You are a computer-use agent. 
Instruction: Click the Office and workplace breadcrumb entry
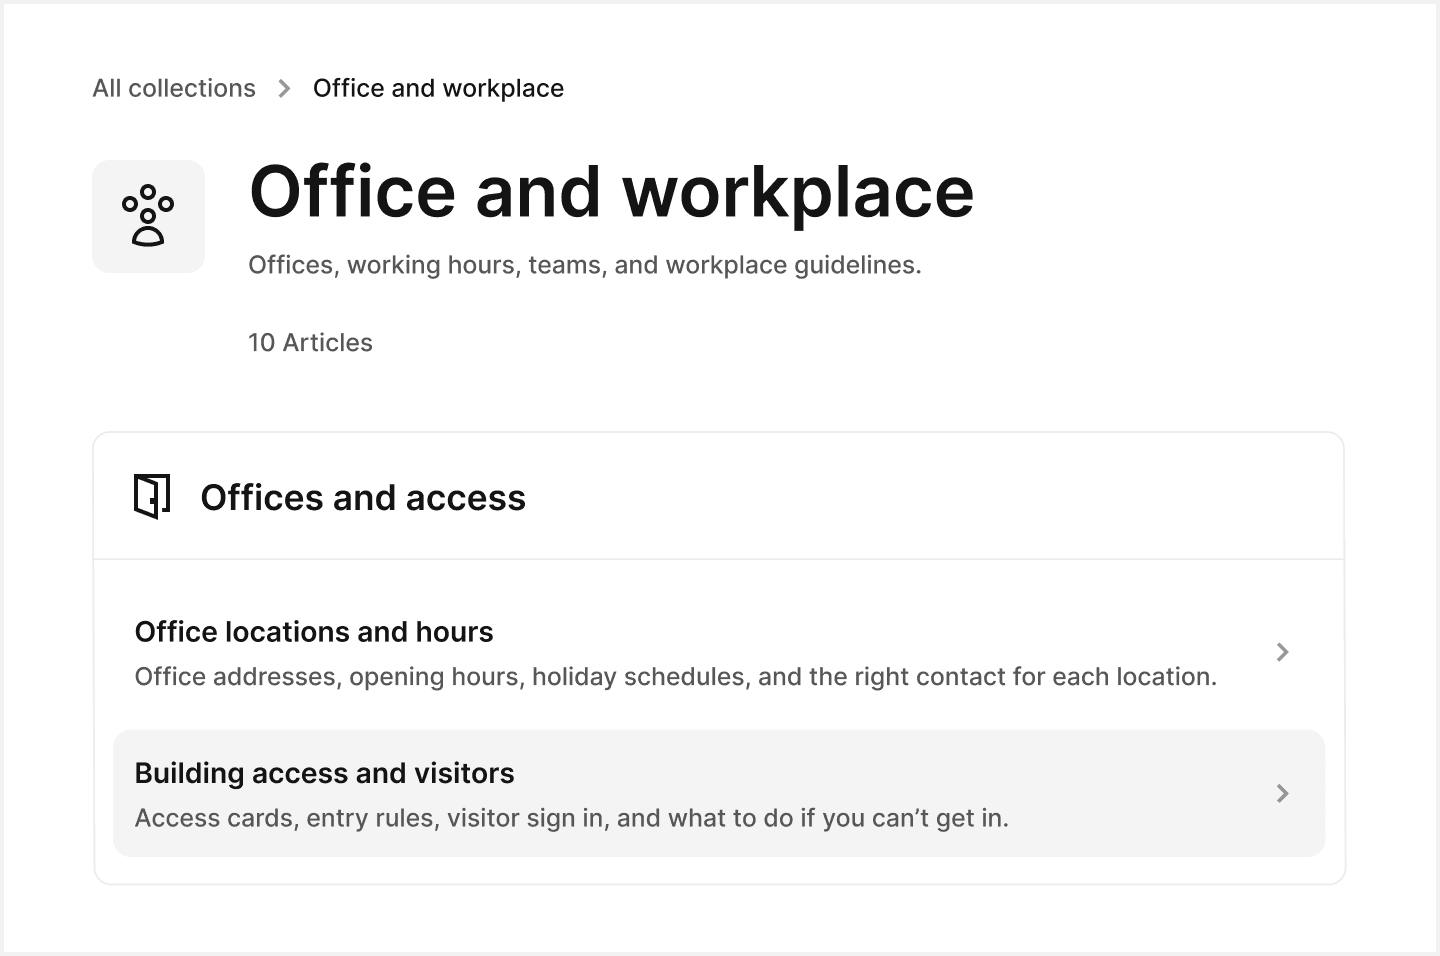tap(438, 88)
